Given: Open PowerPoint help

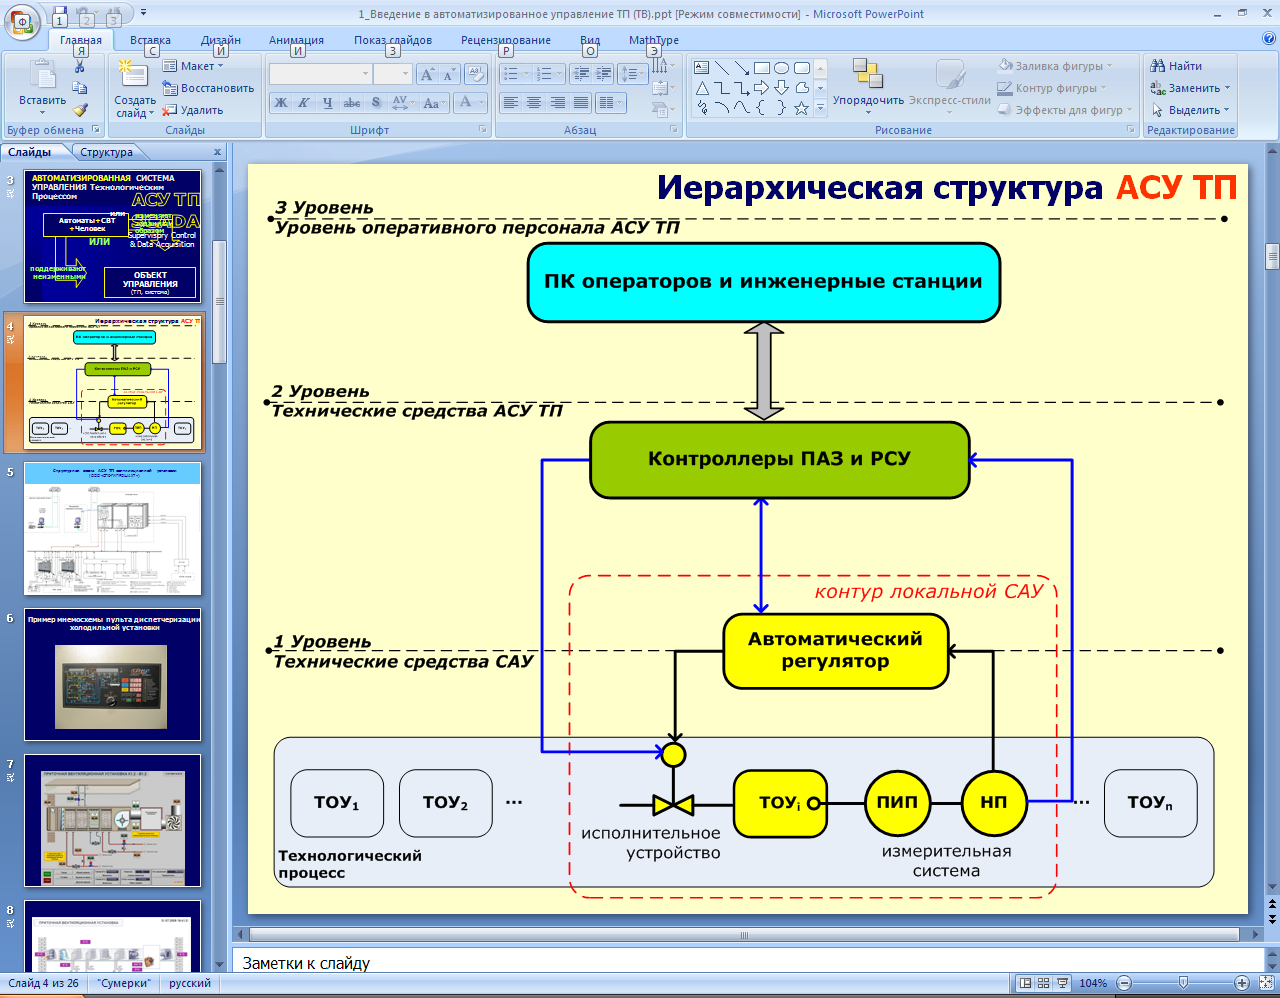Looking at the screenshot, I should pos(1269,39).
